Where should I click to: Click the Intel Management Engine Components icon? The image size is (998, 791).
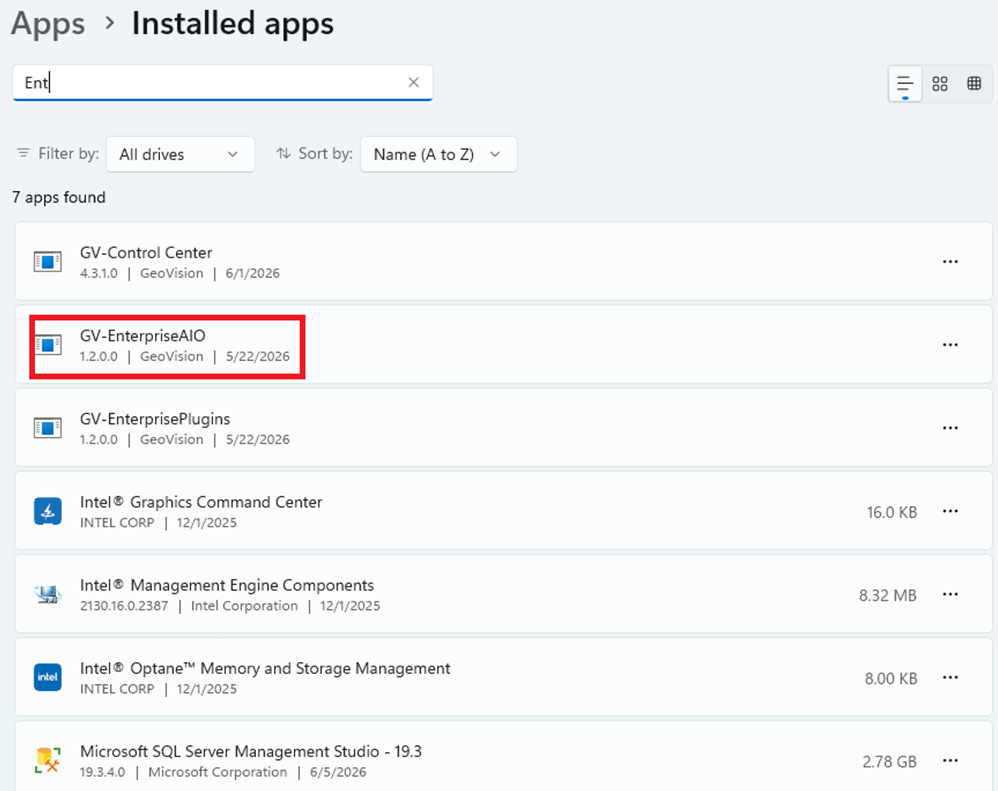48,594
